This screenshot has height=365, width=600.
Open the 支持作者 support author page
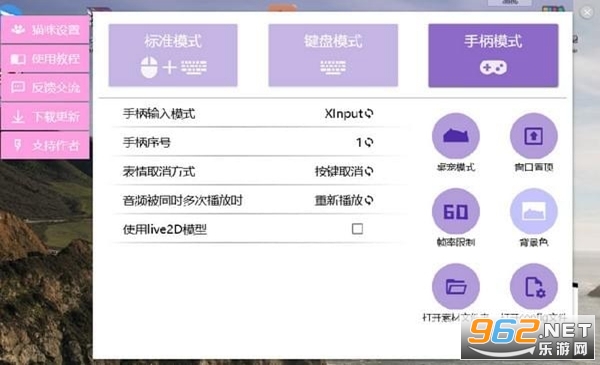pyautogui.click(x=45, y=145)
